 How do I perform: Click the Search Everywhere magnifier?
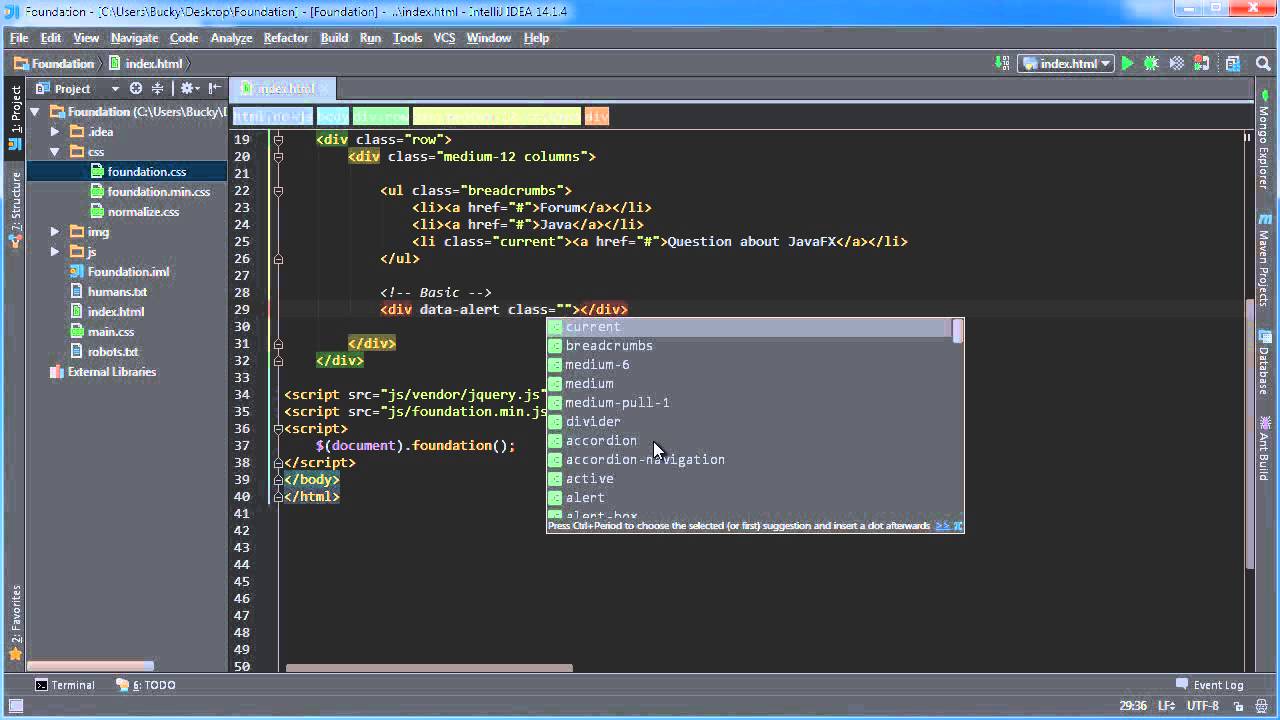(x=1265, y=63)
